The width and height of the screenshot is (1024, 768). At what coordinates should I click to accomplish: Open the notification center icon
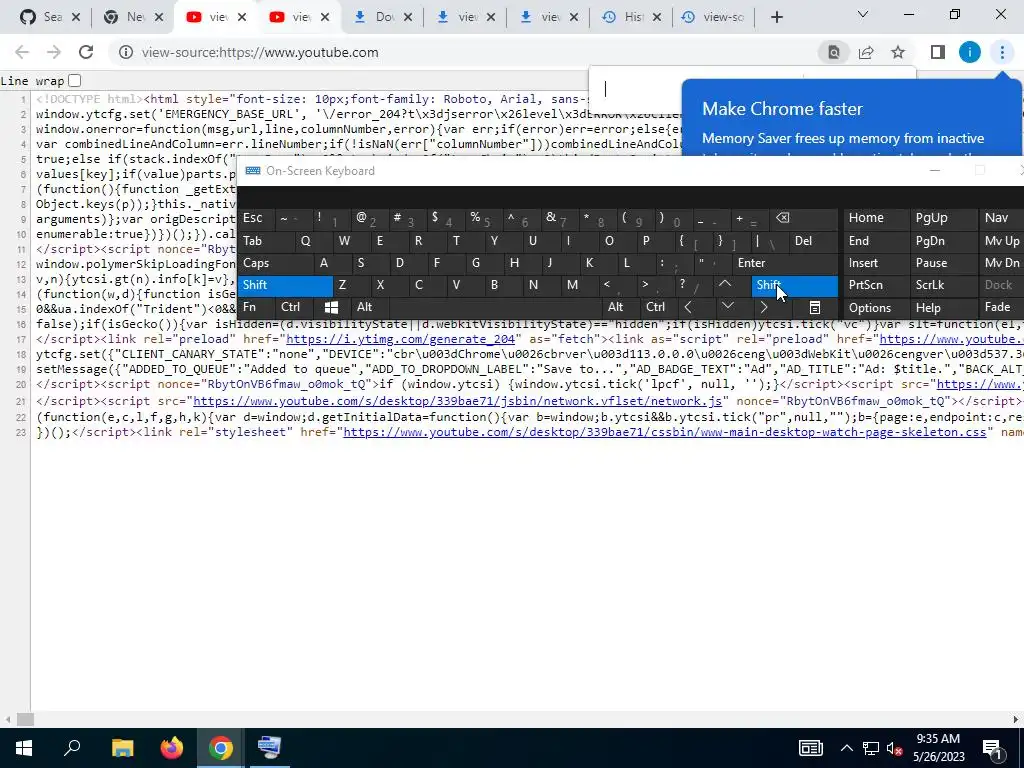[993, 748]
